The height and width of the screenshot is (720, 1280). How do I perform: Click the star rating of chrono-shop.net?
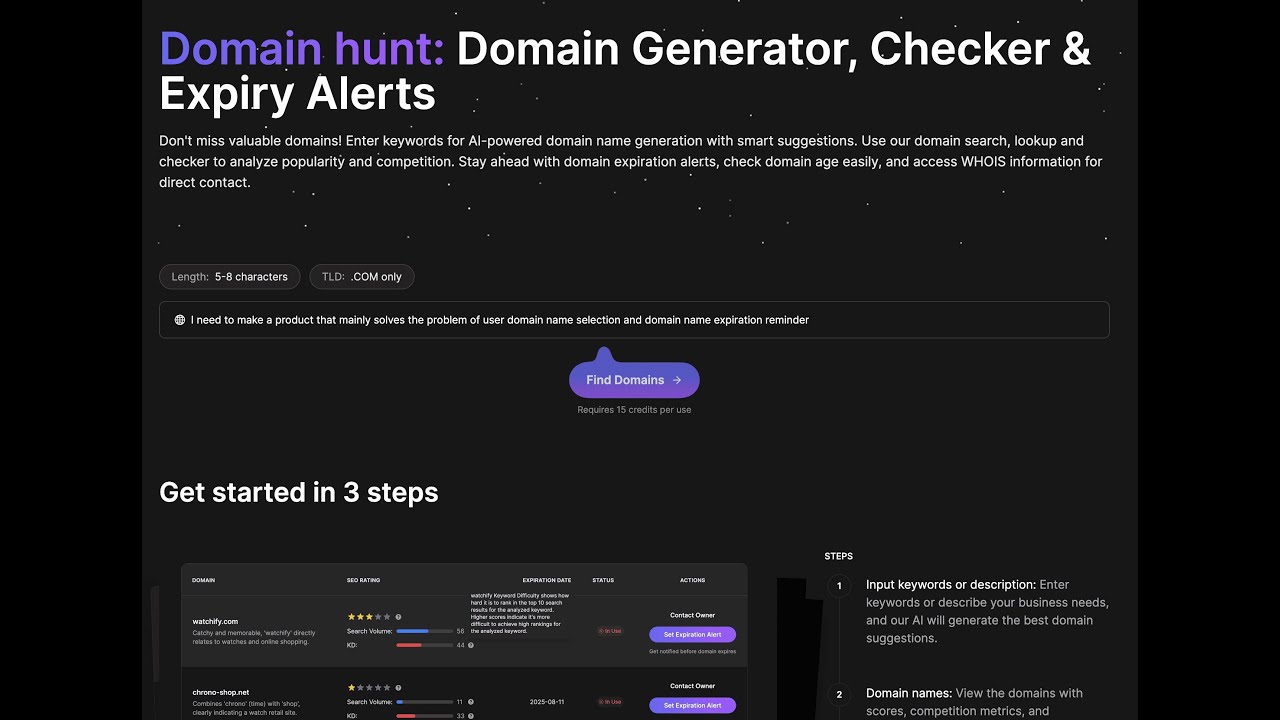coord(369,688)
